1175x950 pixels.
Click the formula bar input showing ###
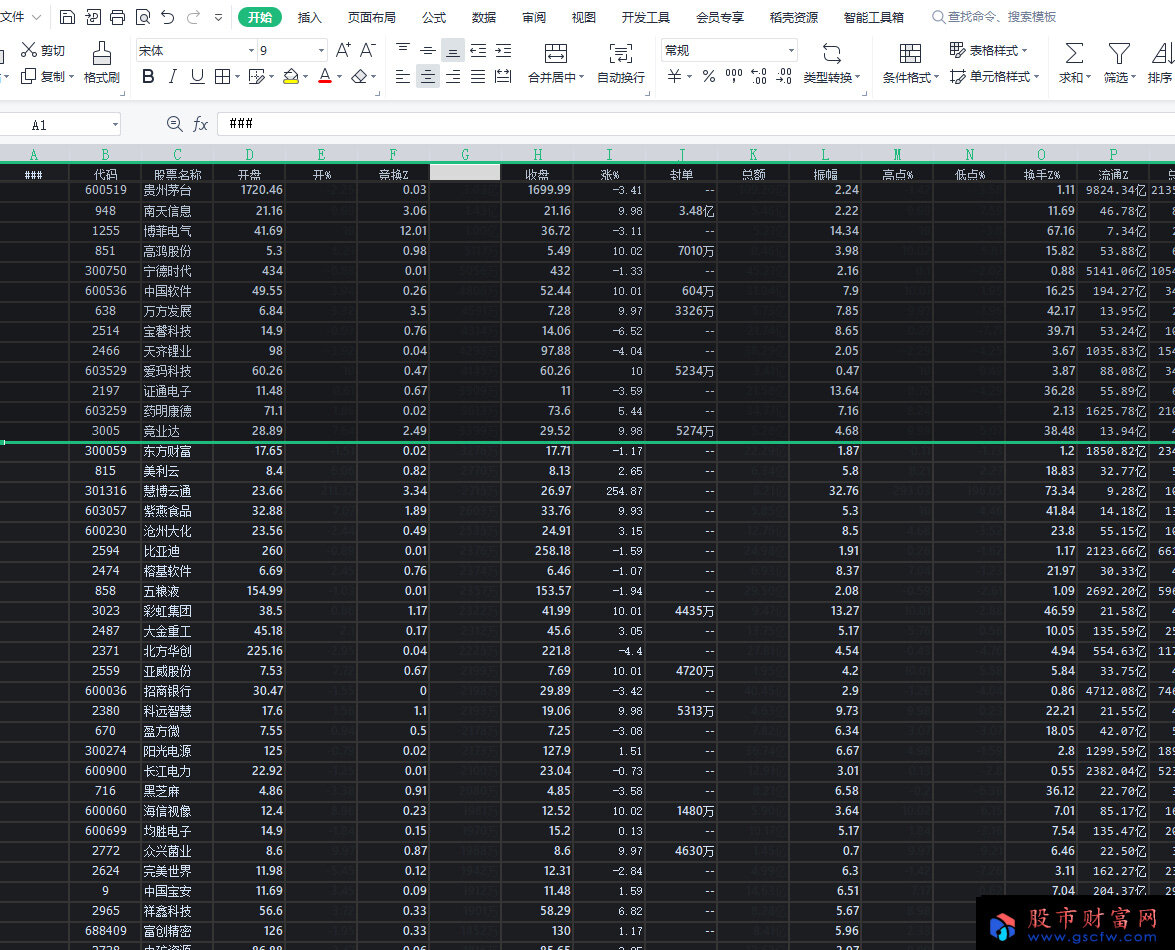click(x=695, y=124)
